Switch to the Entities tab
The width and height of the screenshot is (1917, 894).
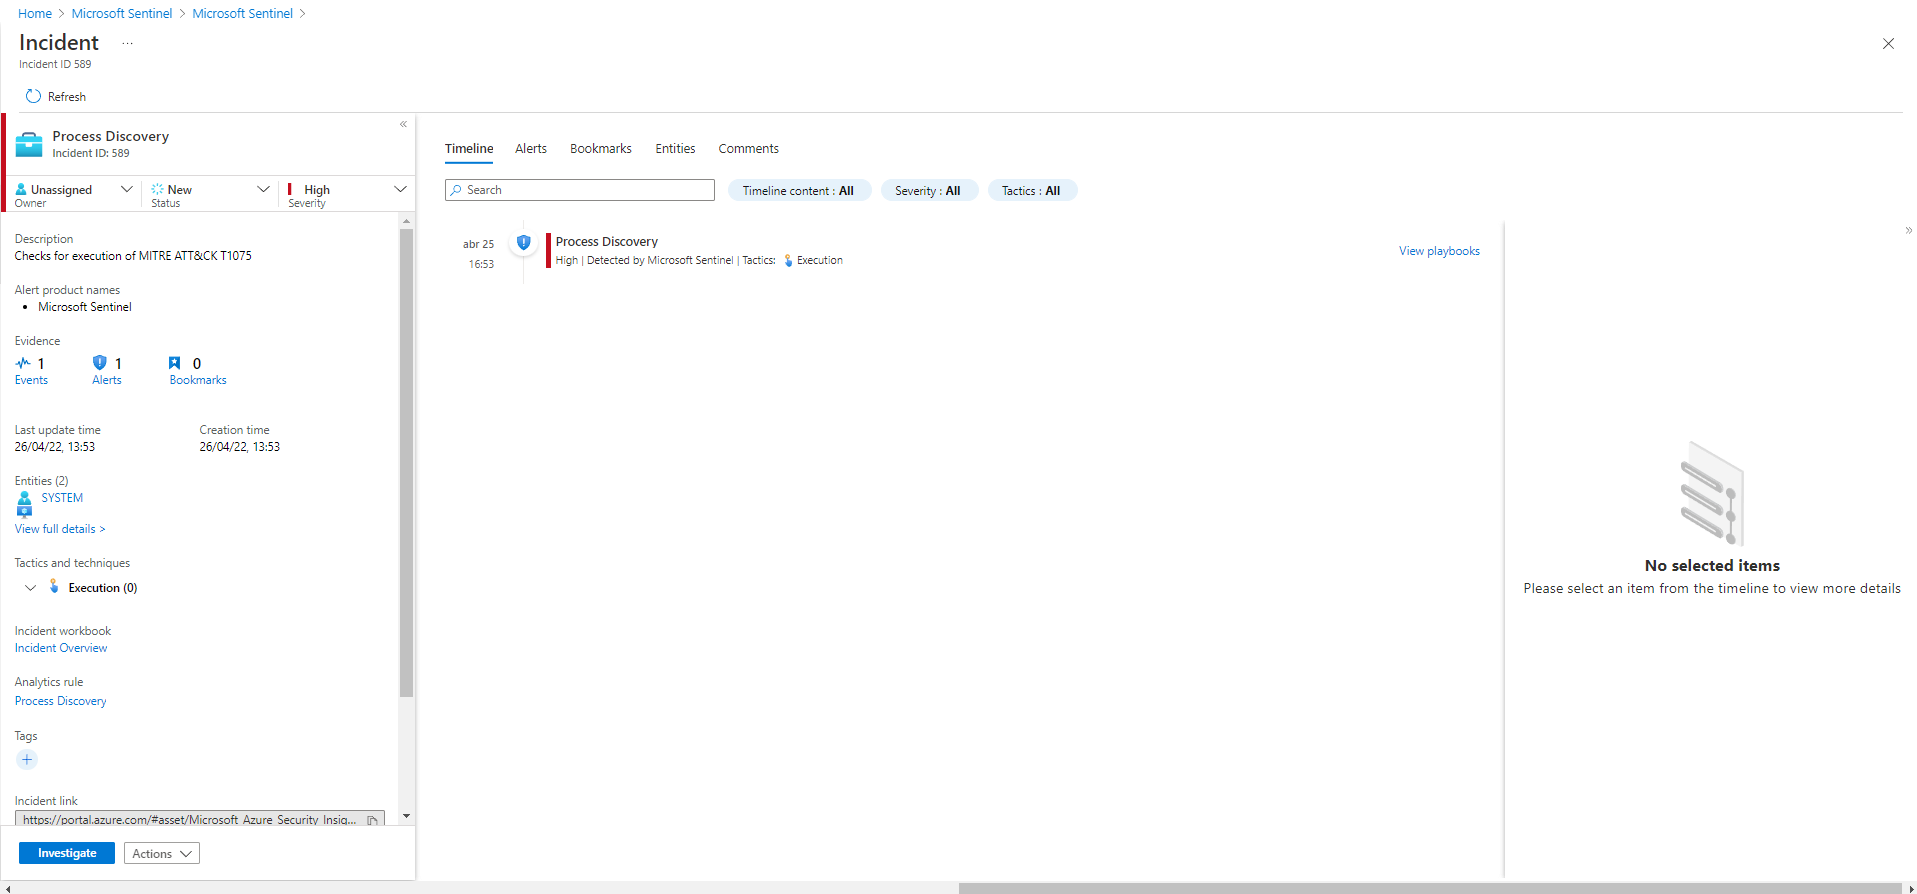tap(675, 149)
